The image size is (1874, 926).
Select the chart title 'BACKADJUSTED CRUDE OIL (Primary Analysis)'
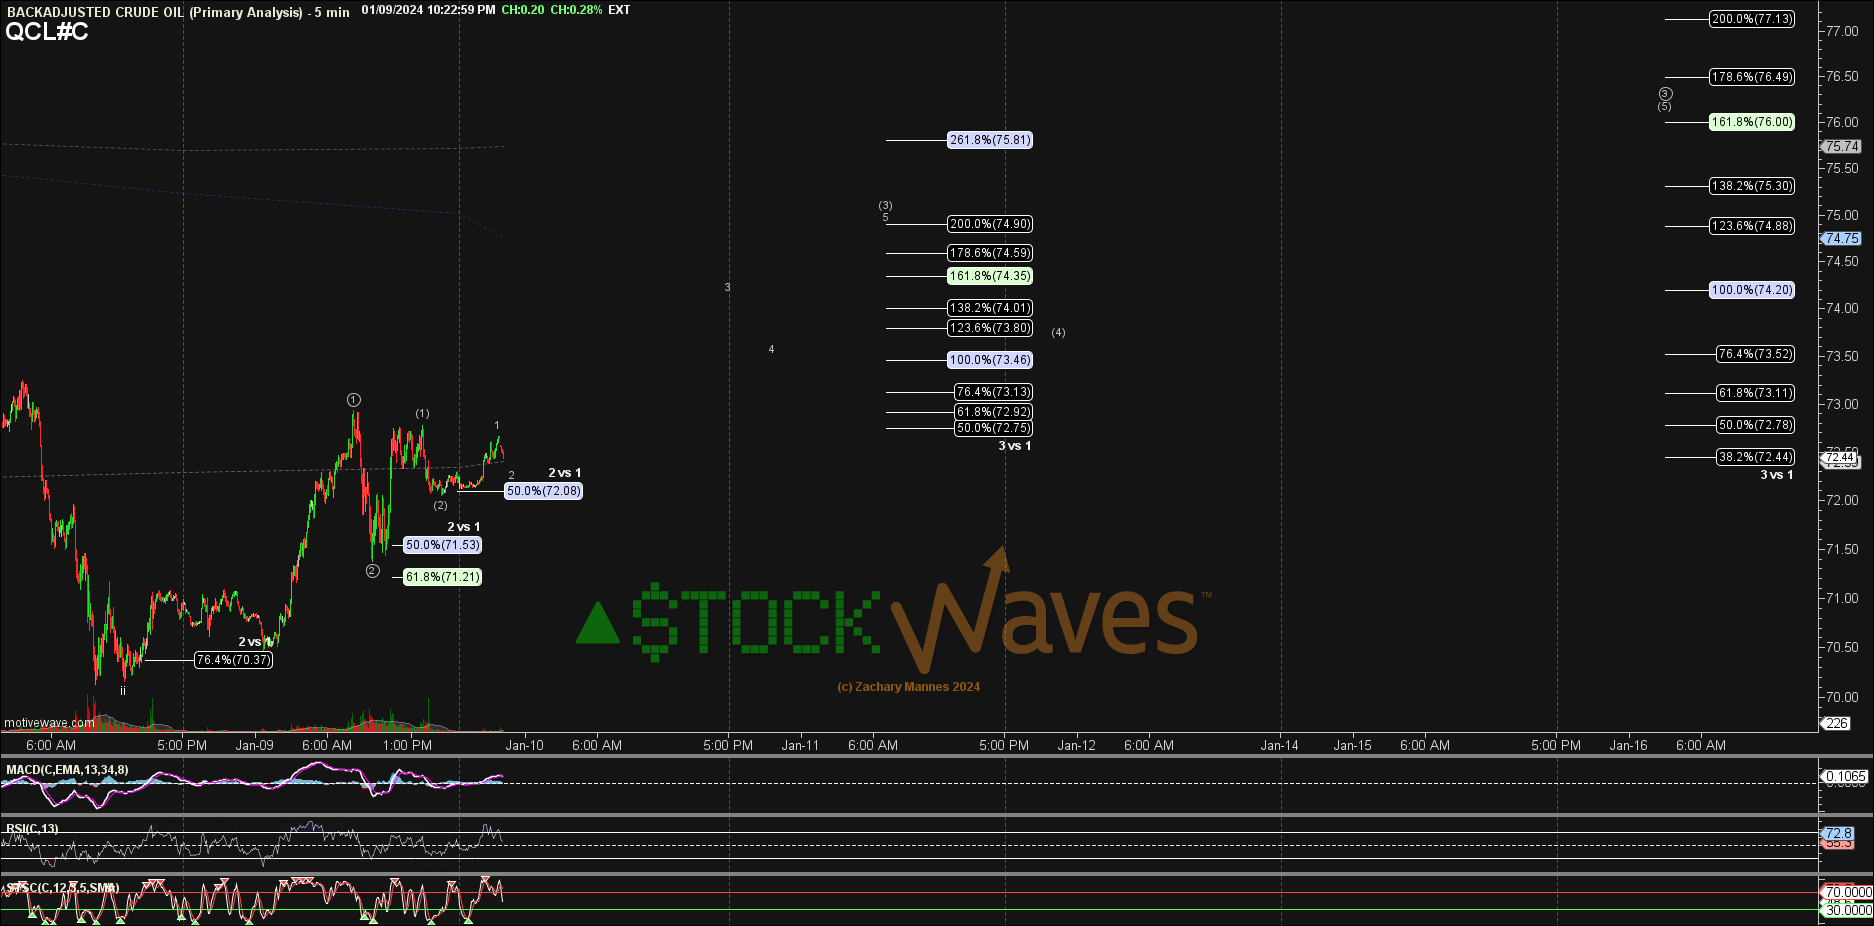point(155,12)
